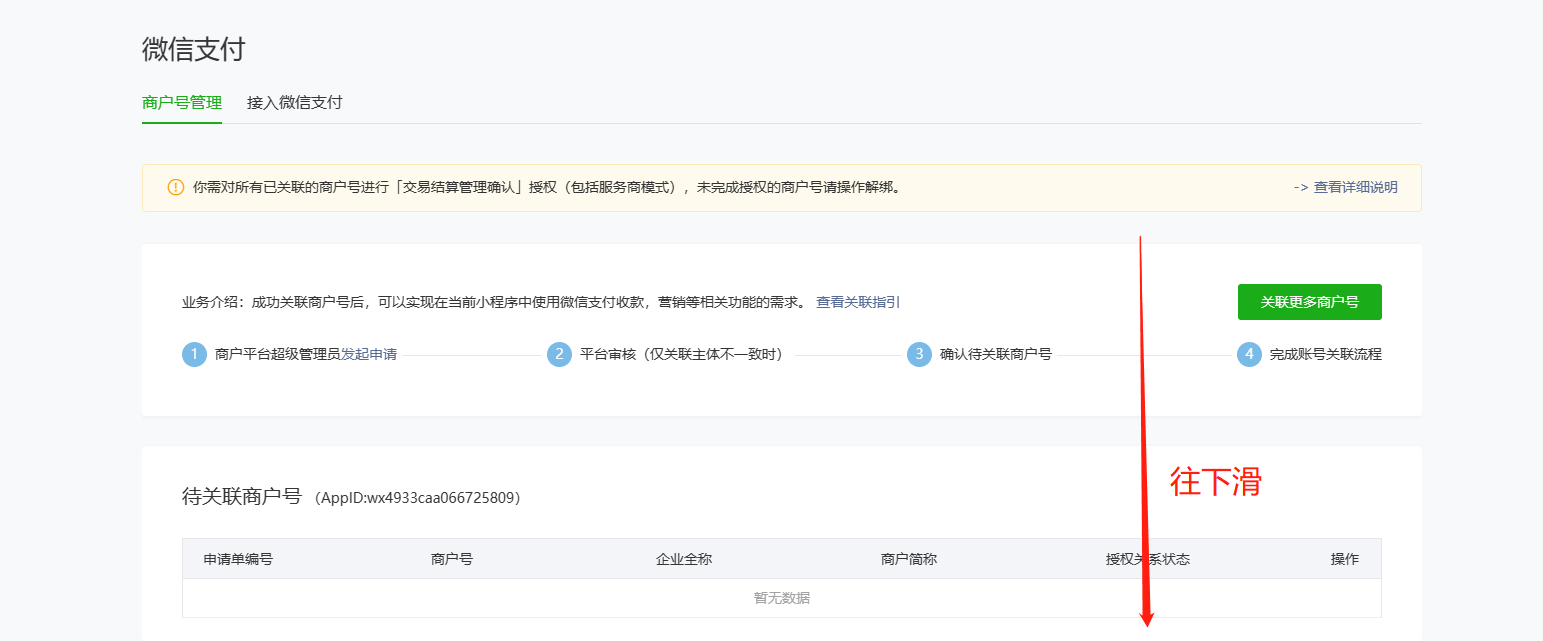Click the 授权关系状态 column header
Screen dimensions: 1543x641
tap(1148, 559)
